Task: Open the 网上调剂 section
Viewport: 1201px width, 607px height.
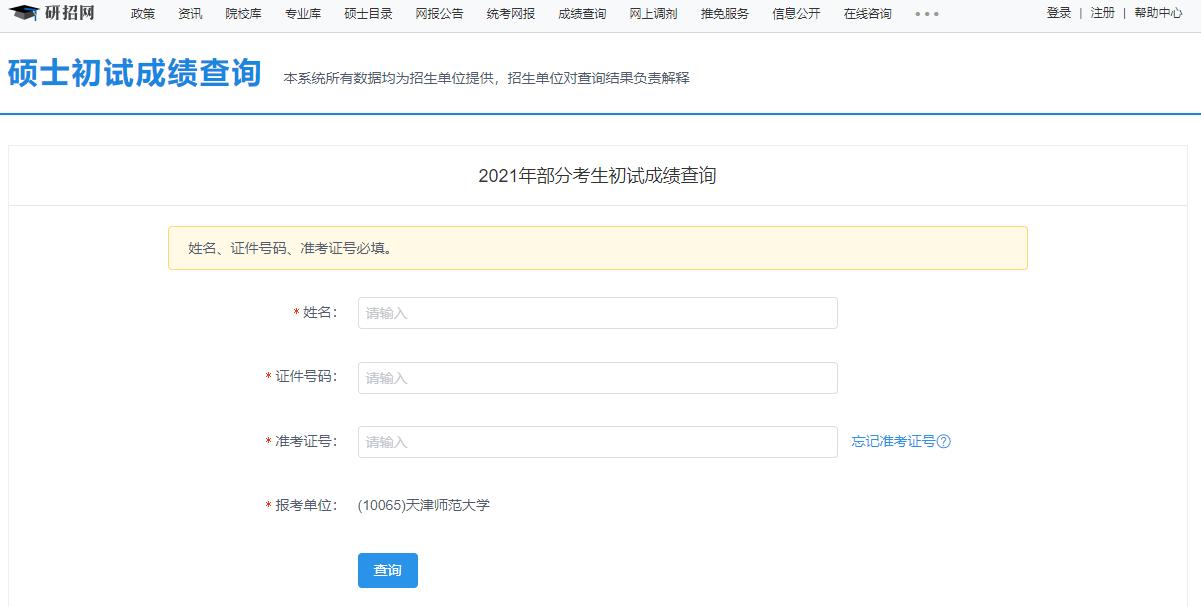Action: pyautogui.click(x=654, y=14)
